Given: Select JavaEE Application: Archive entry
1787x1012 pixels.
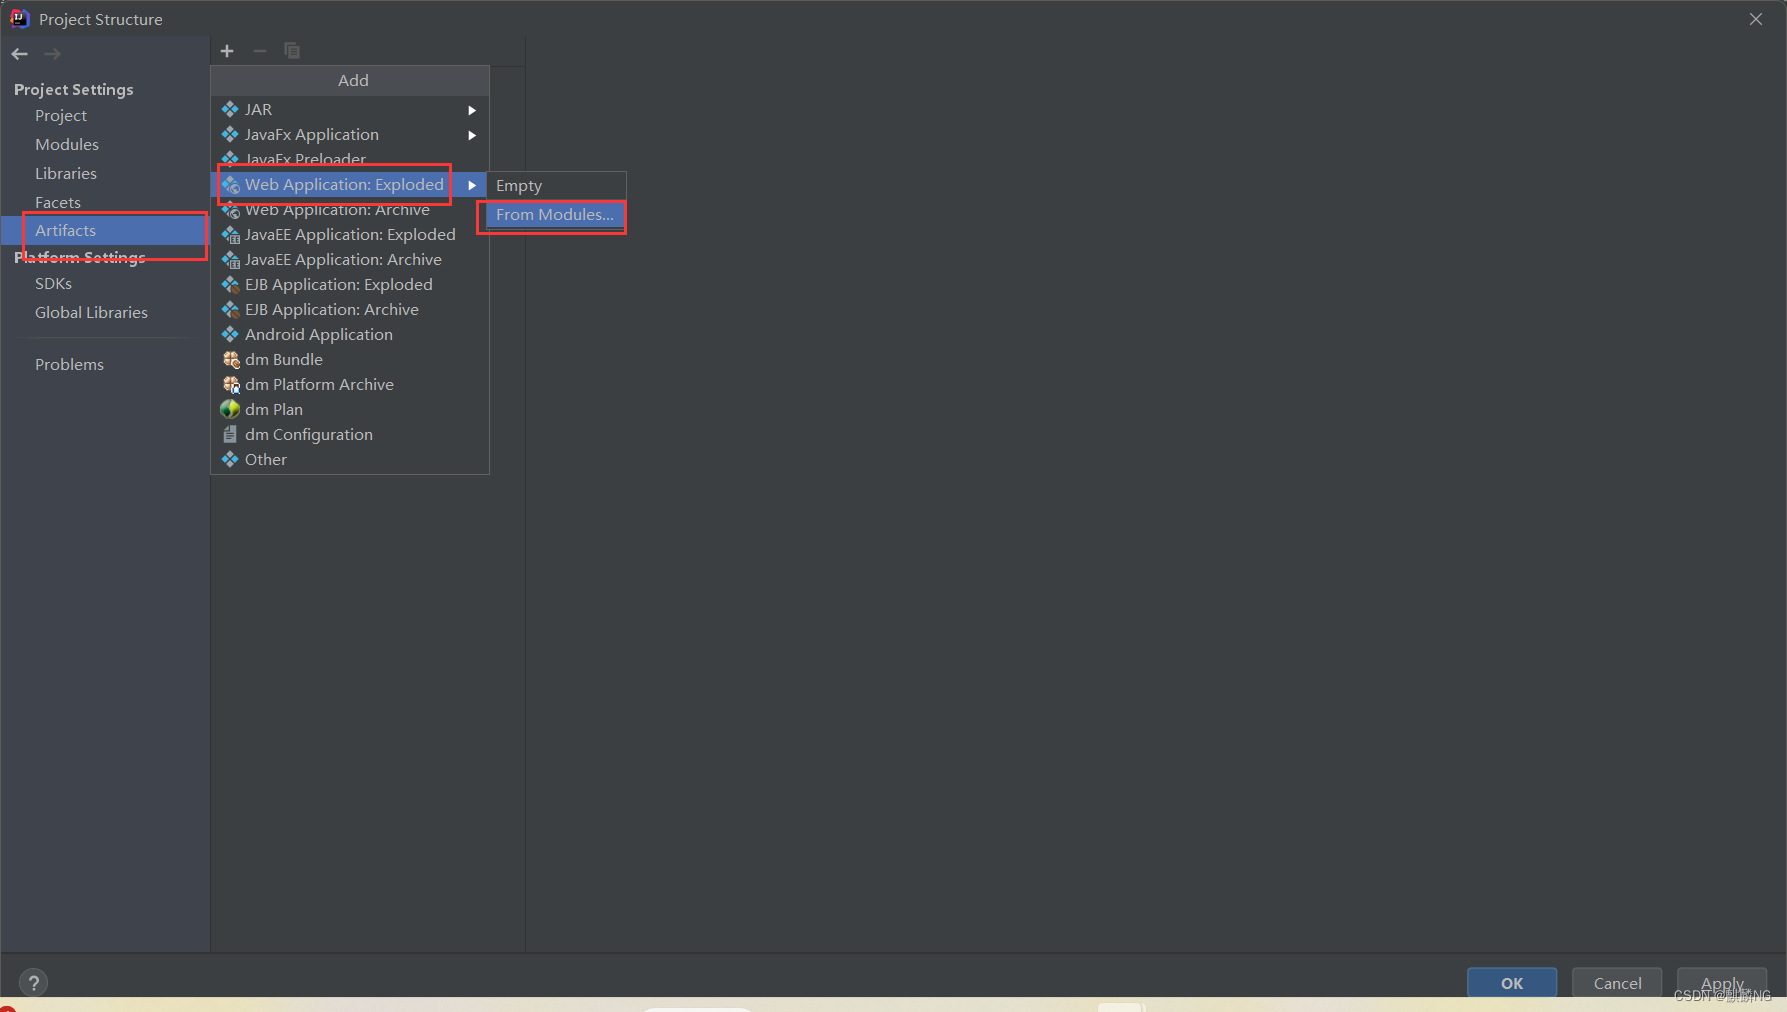Looking at the screenshot, I should (350, 259).
